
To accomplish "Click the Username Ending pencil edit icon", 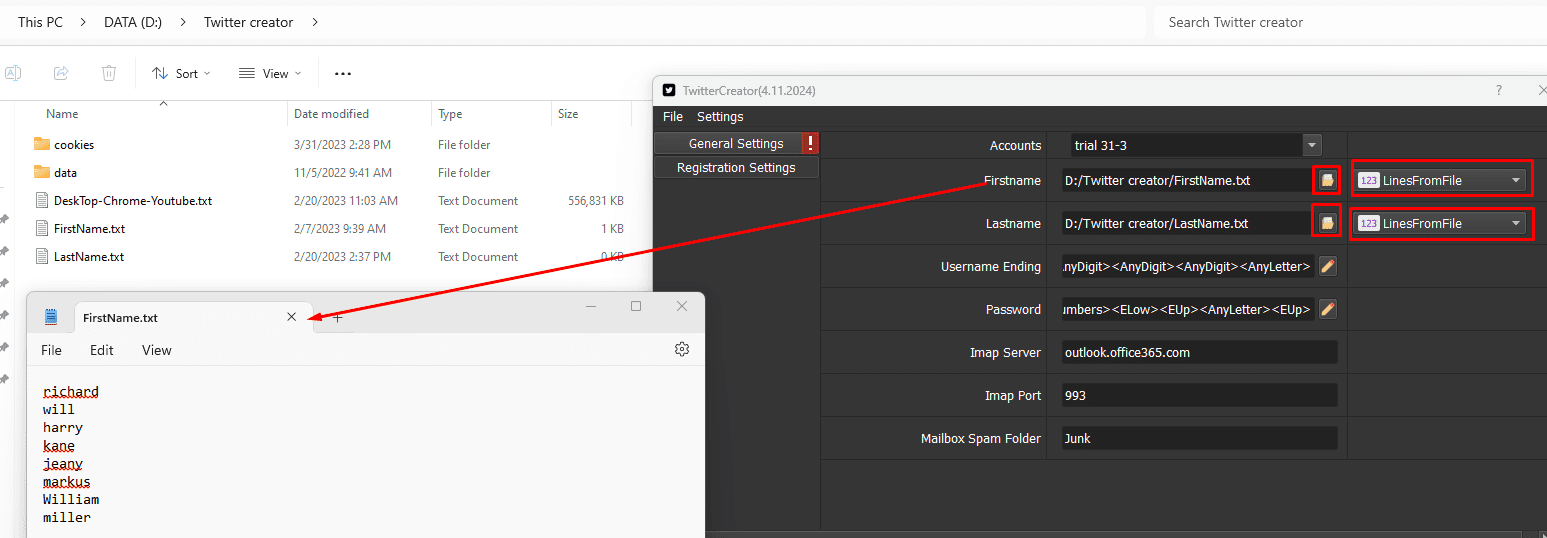I will 1328,266.
